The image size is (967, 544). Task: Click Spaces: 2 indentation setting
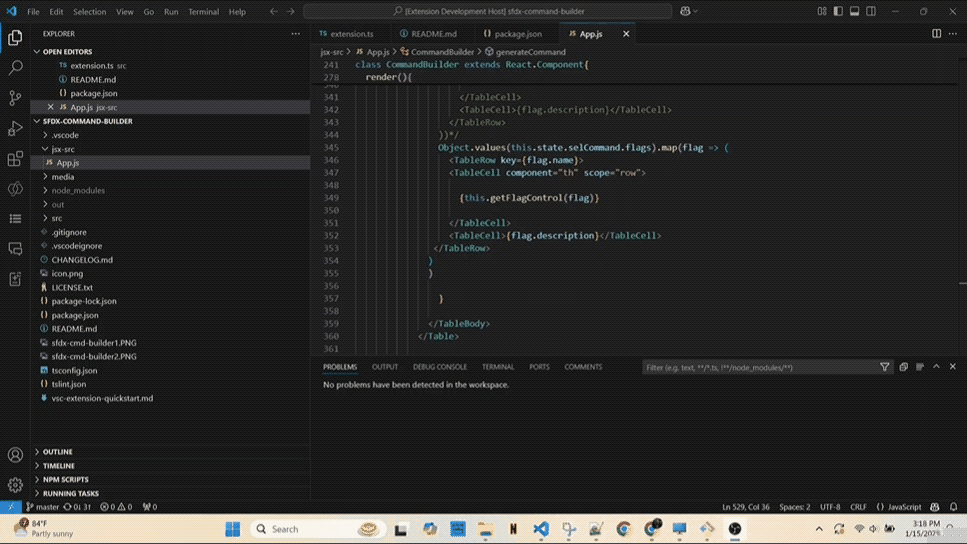tap(794, 507)
